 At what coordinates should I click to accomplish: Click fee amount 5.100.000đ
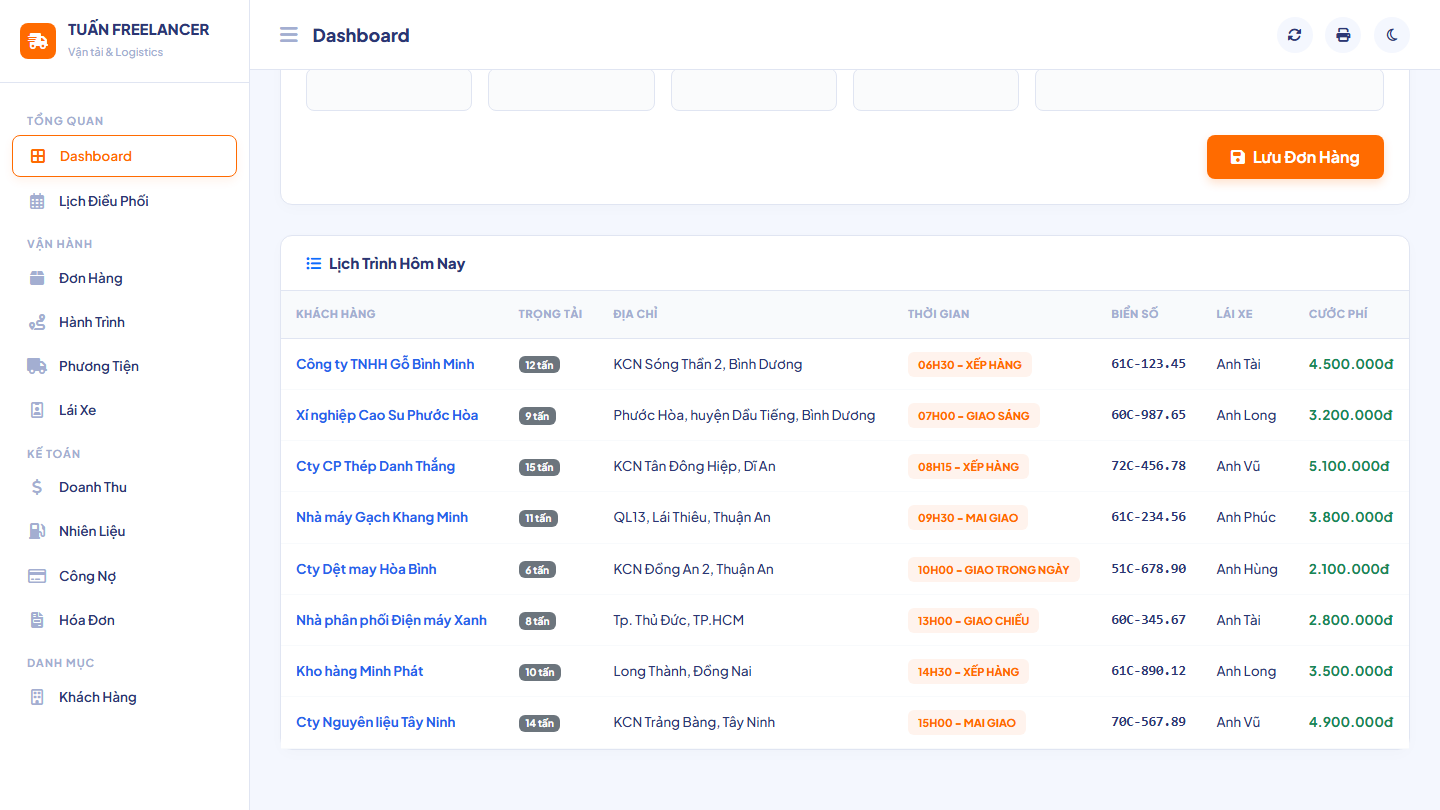pos(1349,466)
